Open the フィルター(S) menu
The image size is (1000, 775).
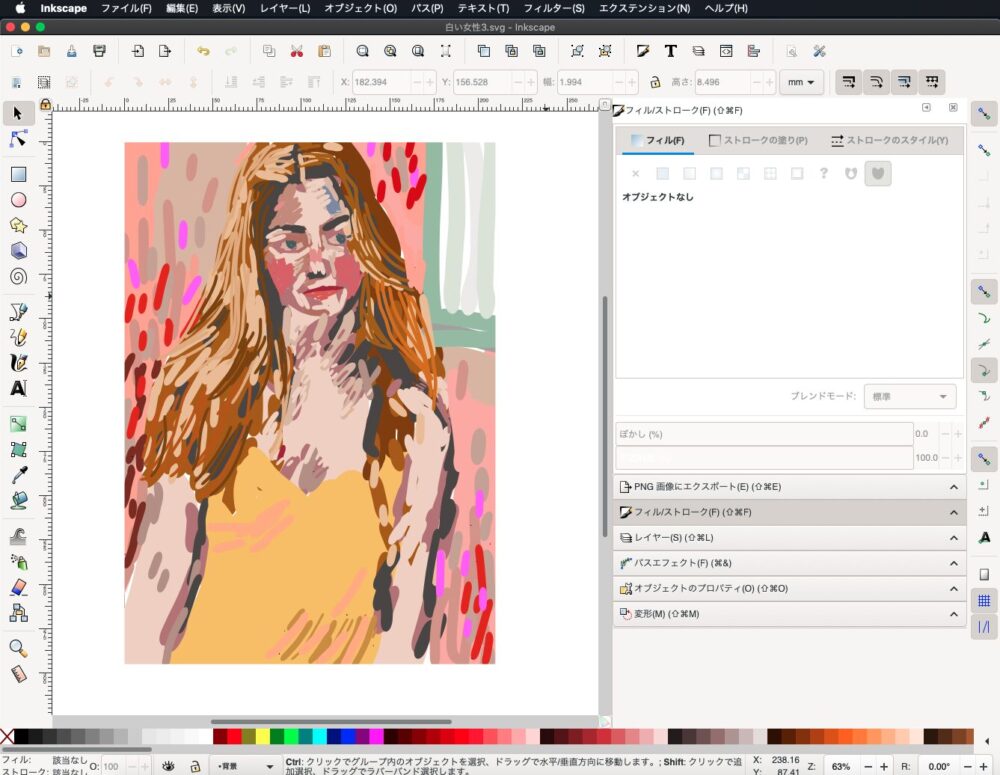[555, 8]
